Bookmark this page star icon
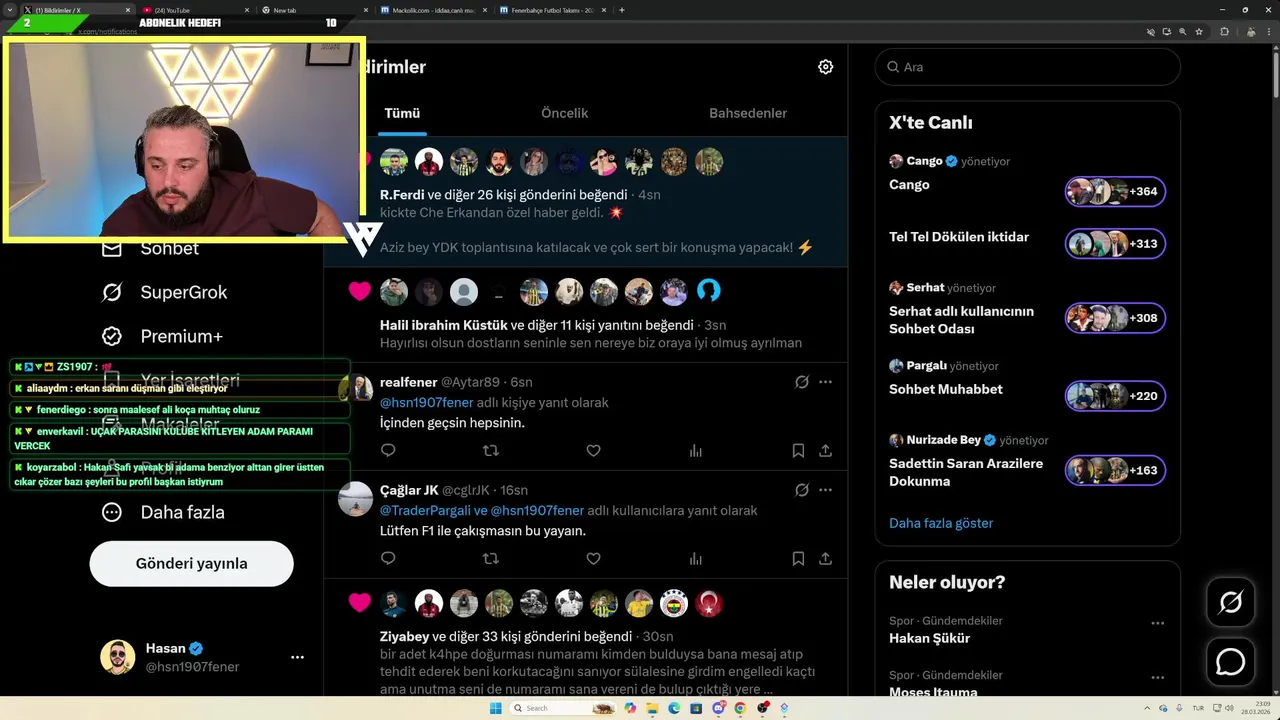This screenshot has height=720, width=1280. click(1199, 32)
